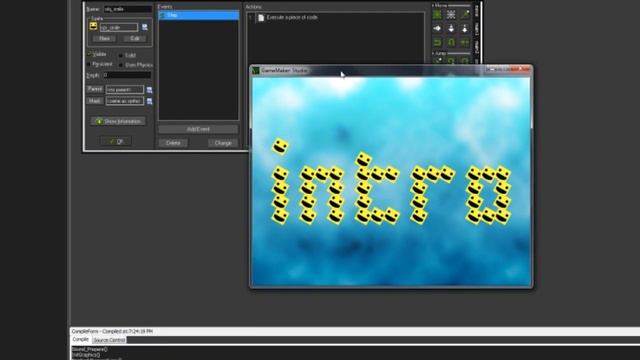Click the Delete event button

pos(173,143)
